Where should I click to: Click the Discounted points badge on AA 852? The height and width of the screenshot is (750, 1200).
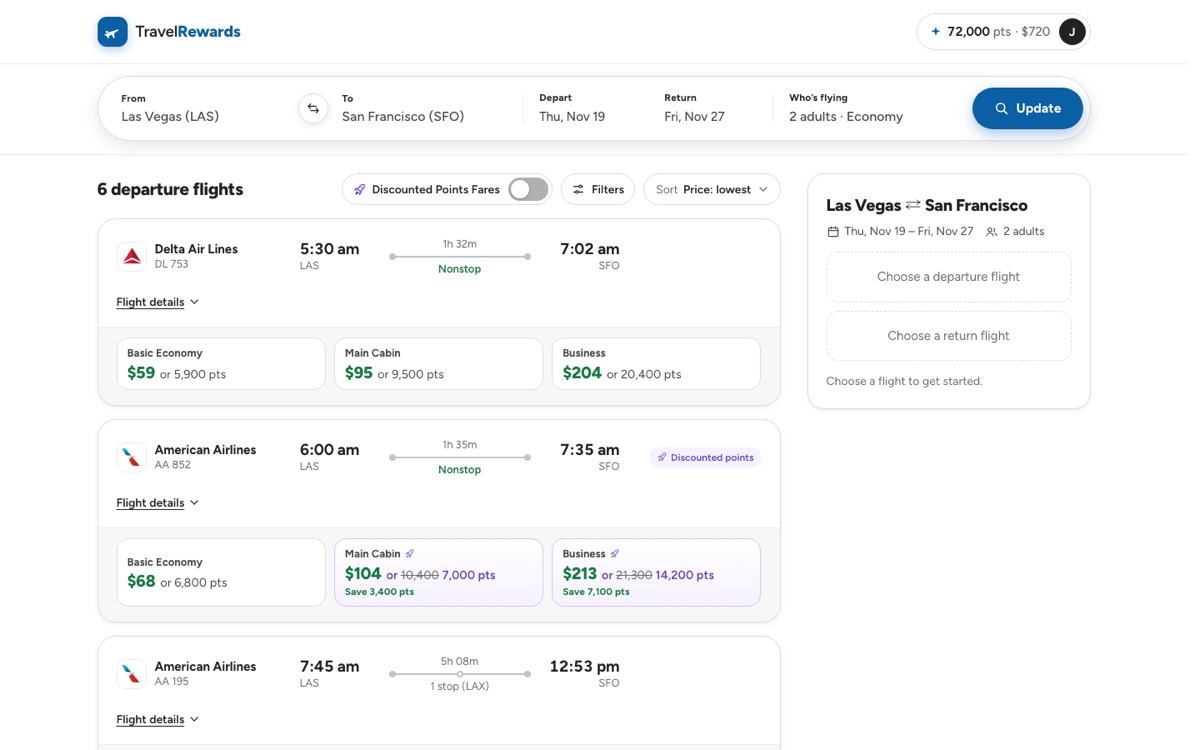point(705,458)
